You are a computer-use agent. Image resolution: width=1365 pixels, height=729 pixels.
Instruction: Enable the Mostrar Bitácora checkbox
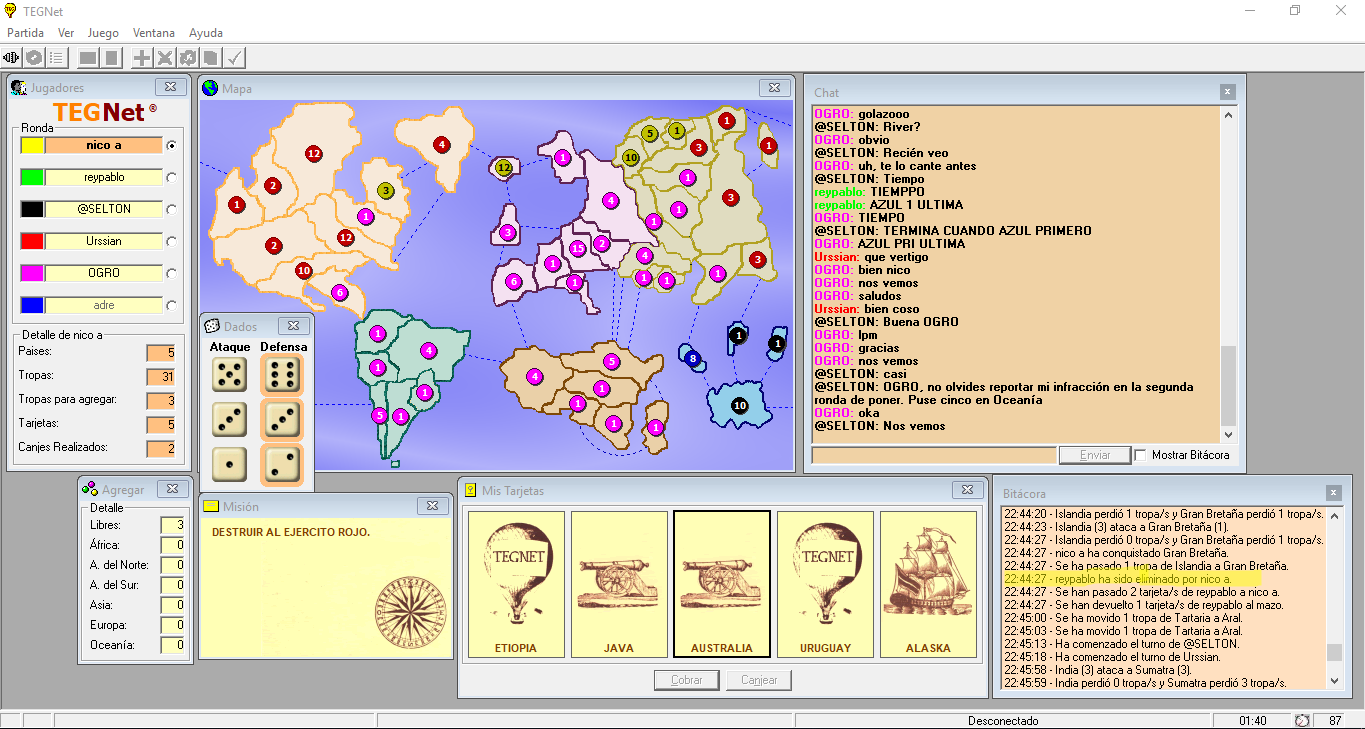click(x=1140, y=455)
